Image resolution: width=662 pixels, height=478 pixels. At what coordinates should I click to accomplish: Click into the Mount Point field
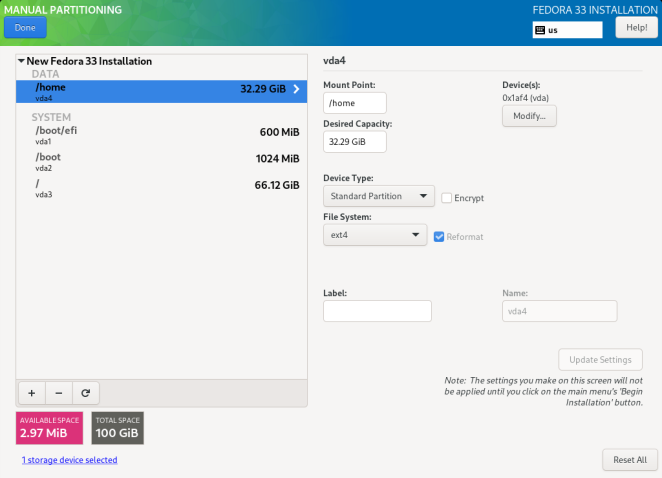click(x=355, y=103)
